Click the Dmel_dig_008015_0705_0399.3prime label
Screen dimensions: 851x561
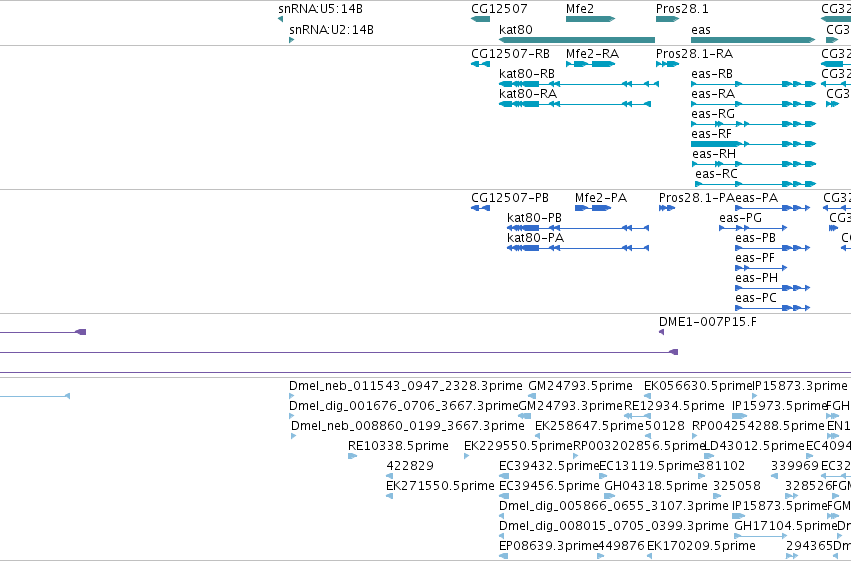[613, 526]
